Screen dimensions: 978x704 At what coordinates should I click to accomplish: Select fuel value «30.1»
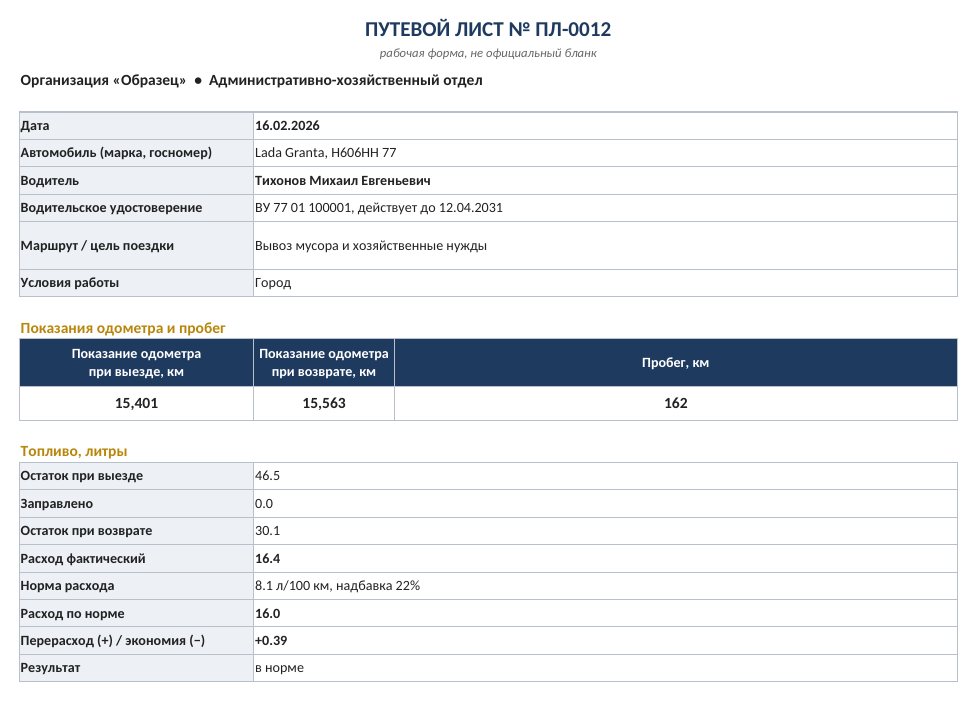coord(267,531)
